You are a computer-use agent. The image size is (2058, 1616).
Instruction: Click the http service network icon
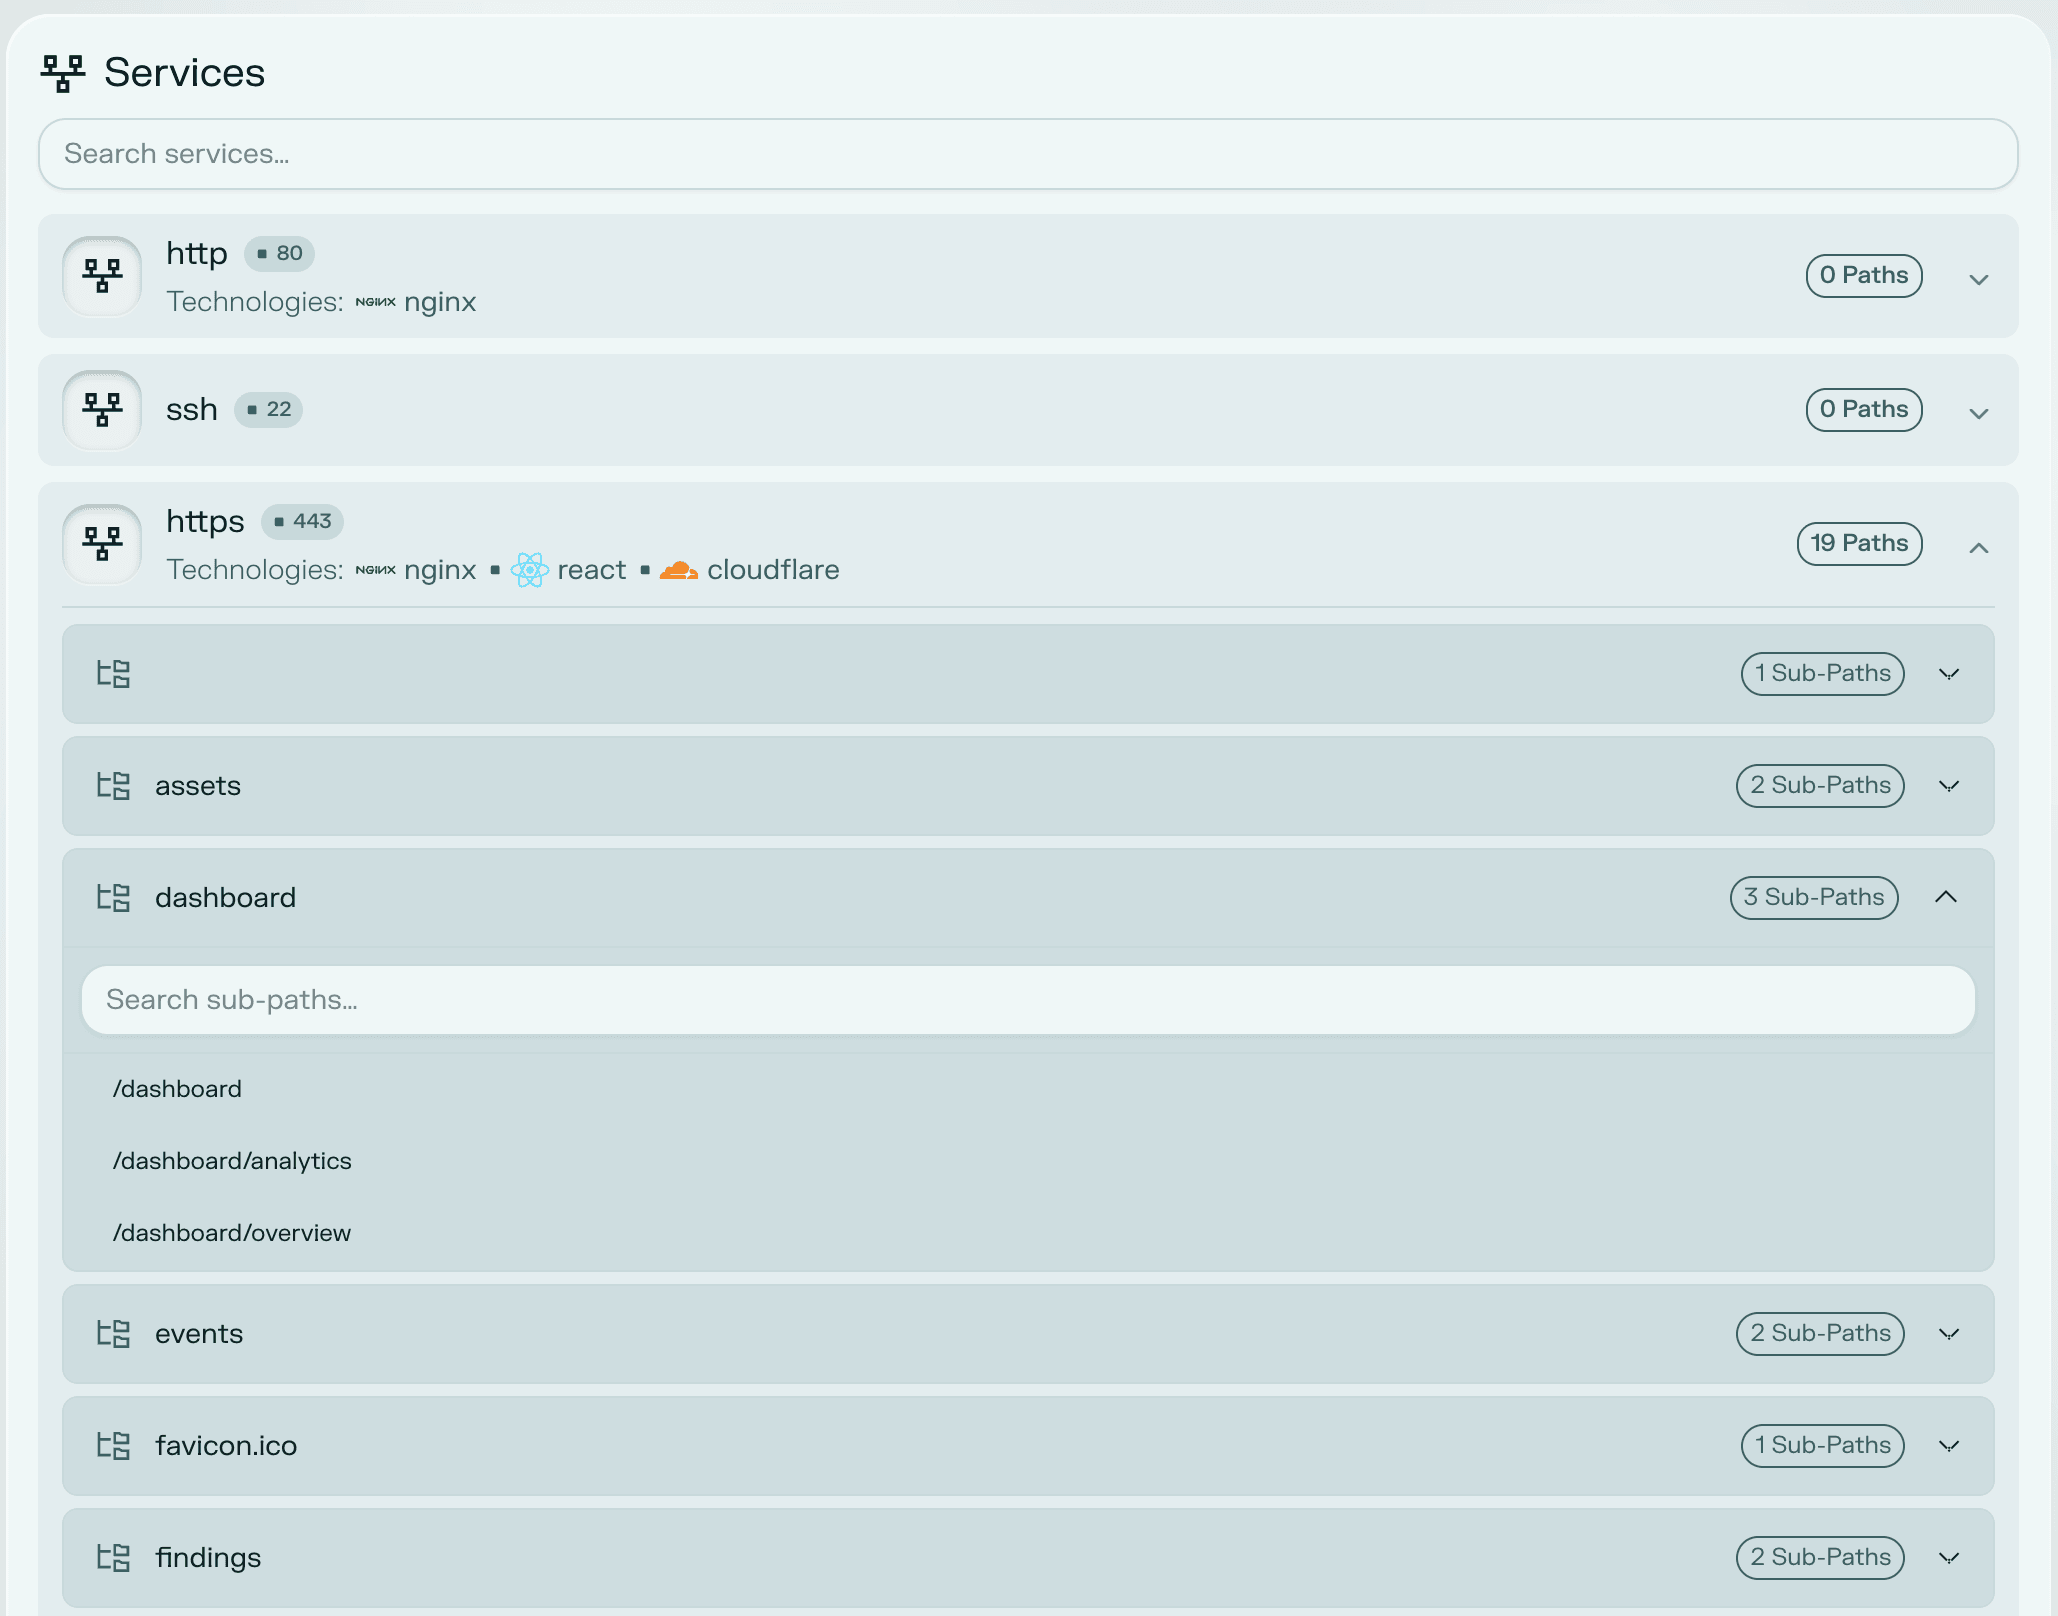pyautogui.click(x=102, y=276)
